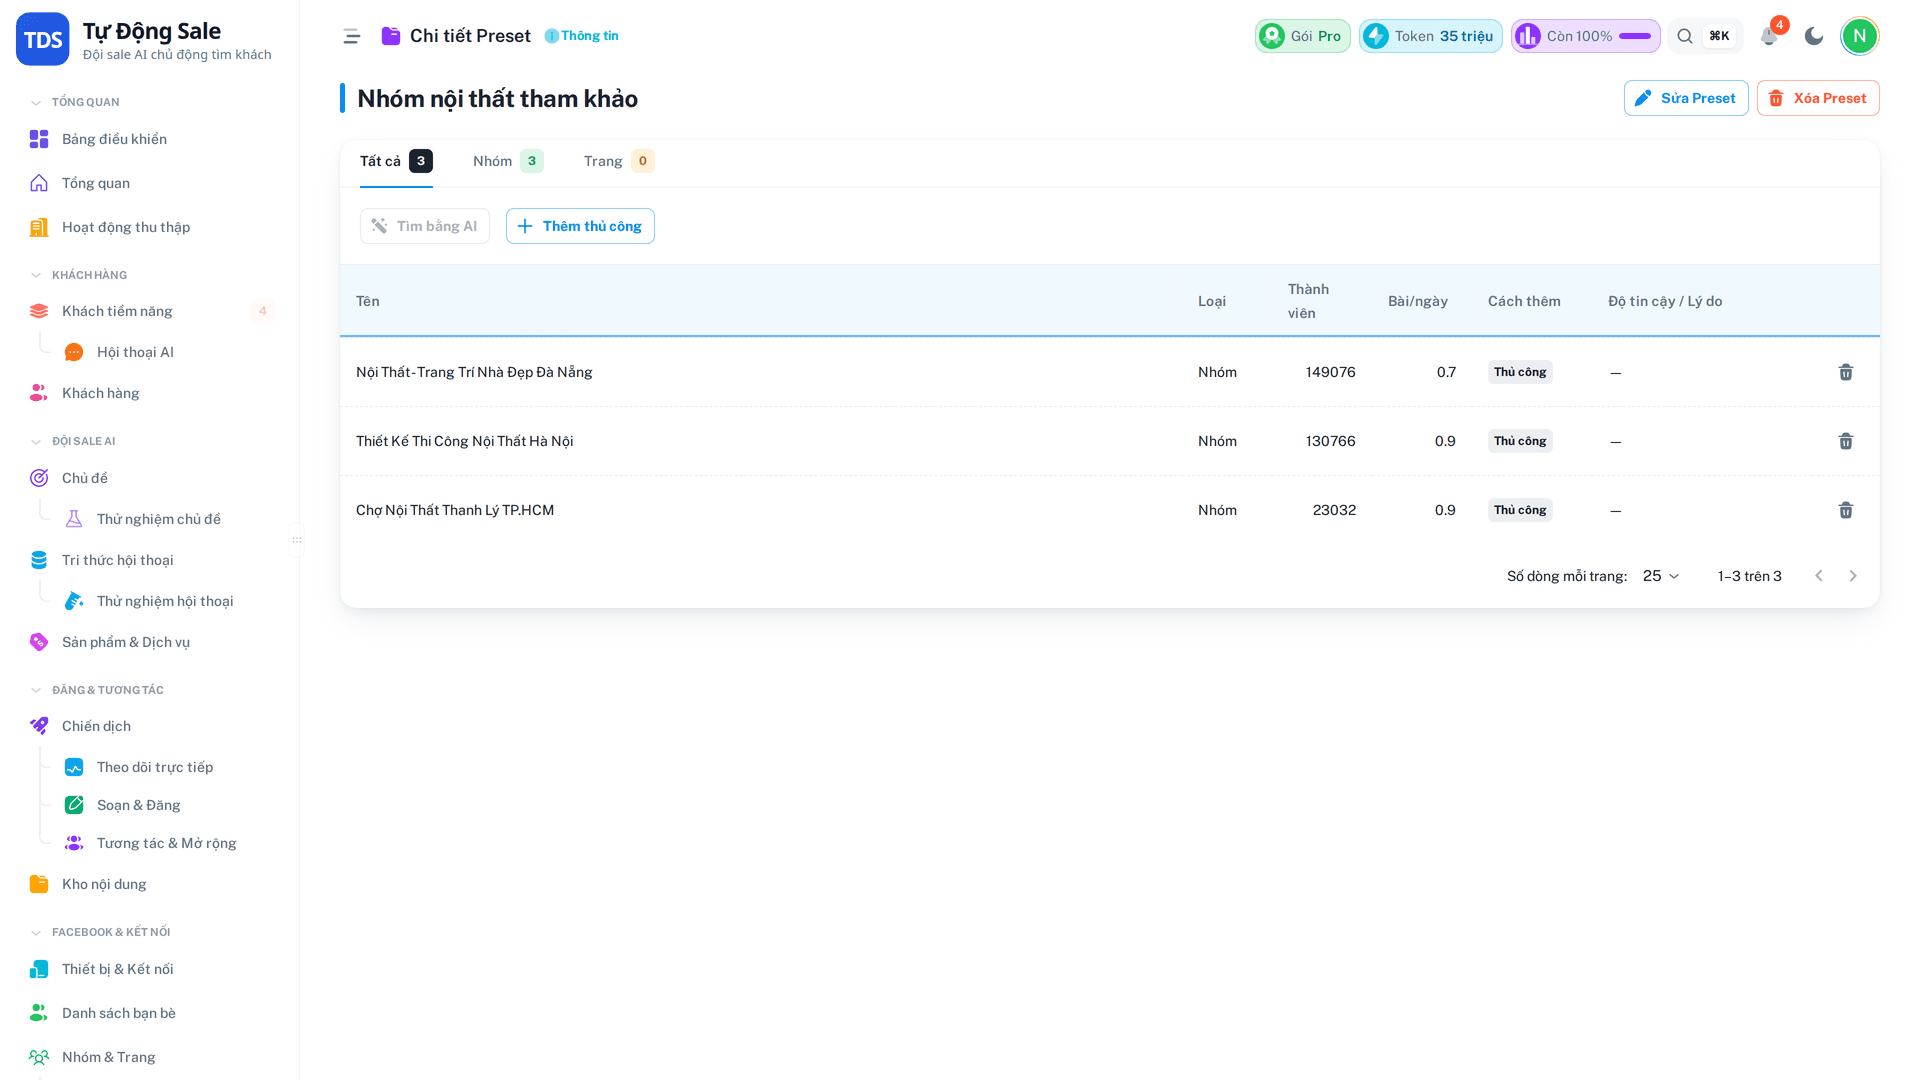Collapse the ĐỘI SALE AI section
Screen dimensions: 1920x1080
[x=73, y=441]
